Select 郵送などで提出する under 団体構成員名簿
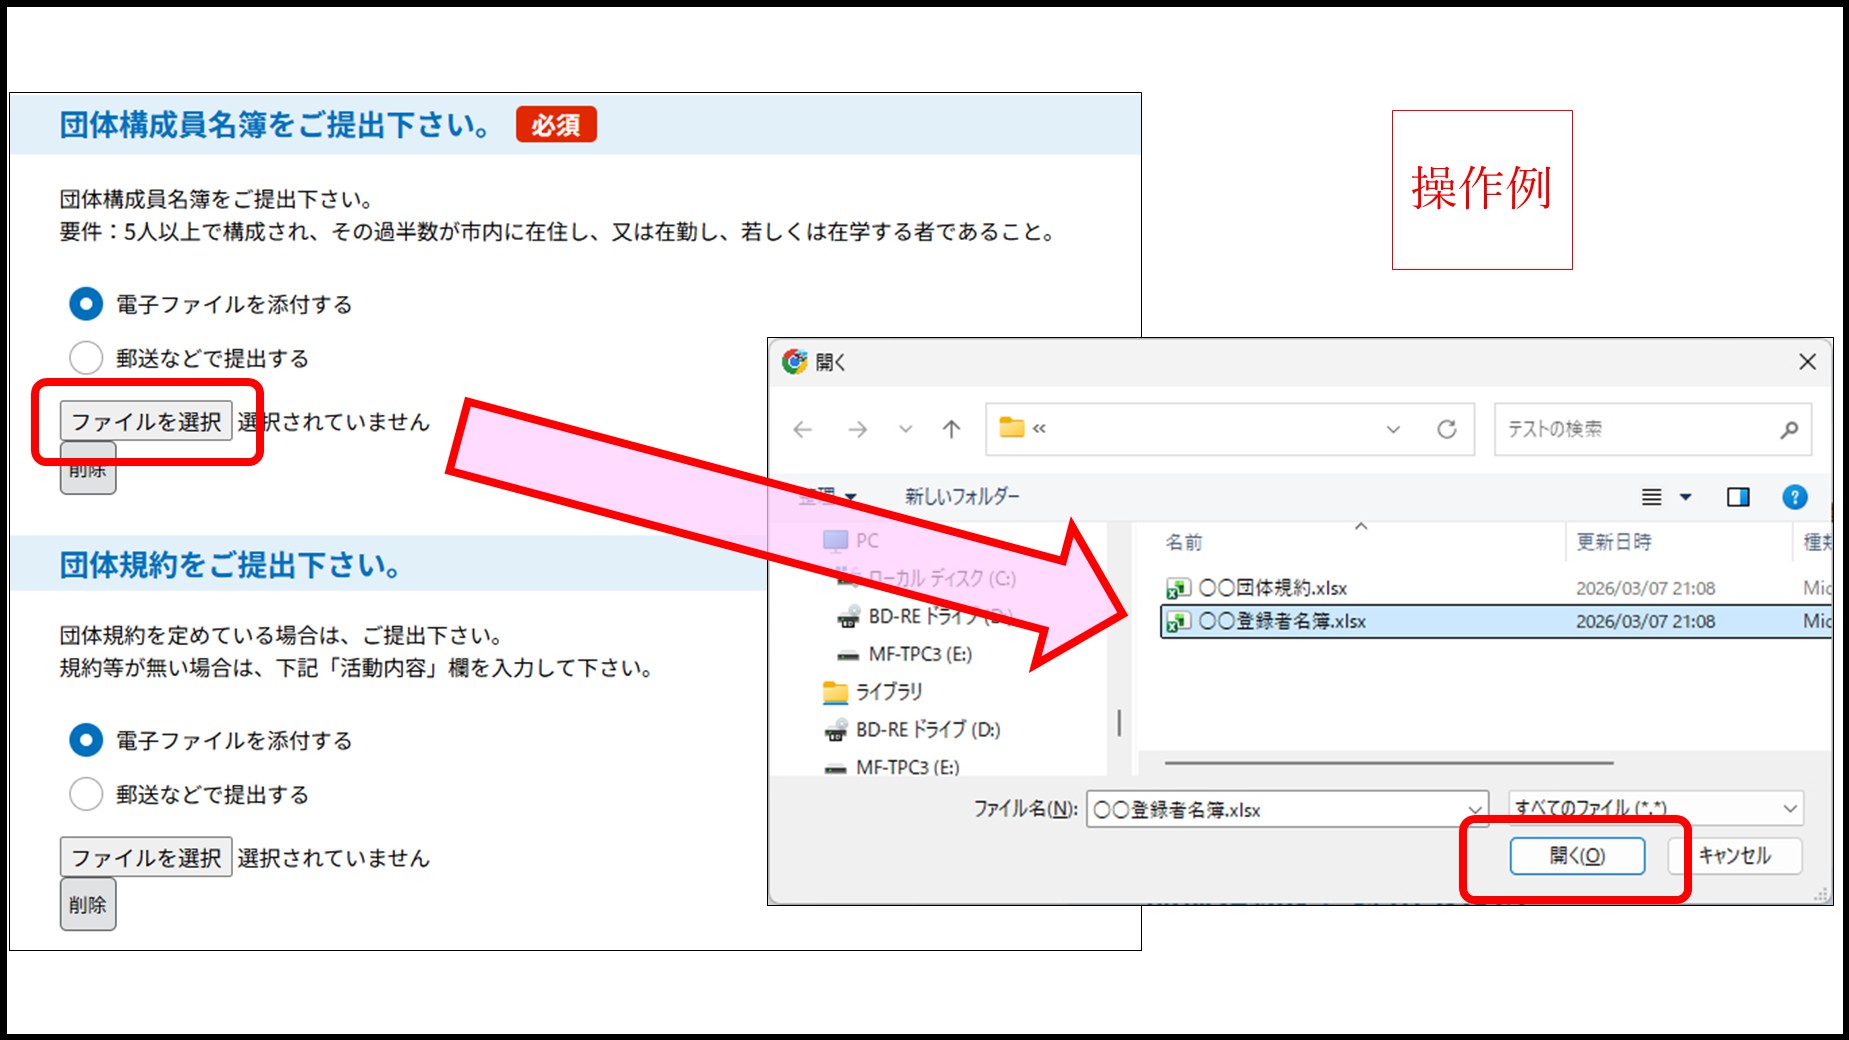Viewport: 1849px width, 1040px height. (86, 358)
